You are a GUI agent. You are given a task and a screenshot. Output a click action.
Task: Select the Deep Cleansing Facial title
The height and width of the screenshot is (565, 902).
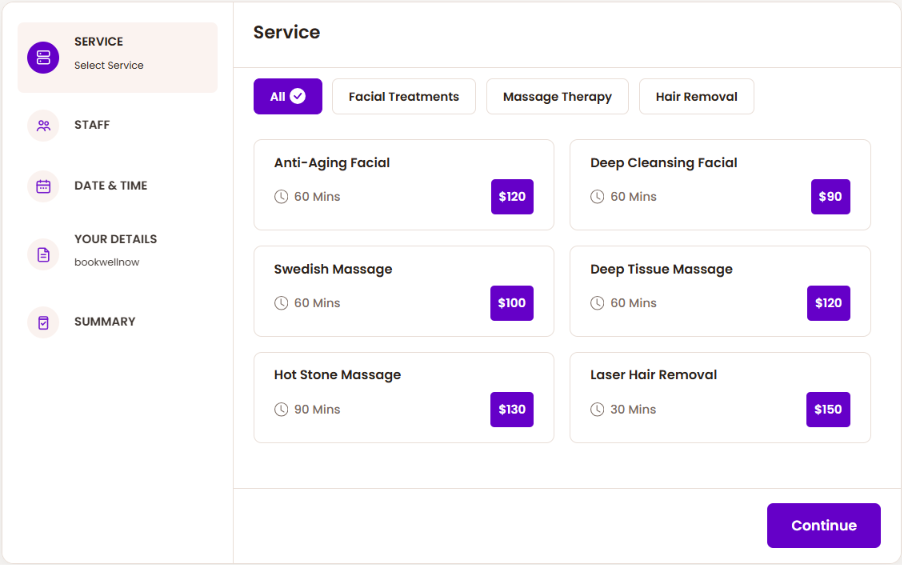tap(664, 163)
